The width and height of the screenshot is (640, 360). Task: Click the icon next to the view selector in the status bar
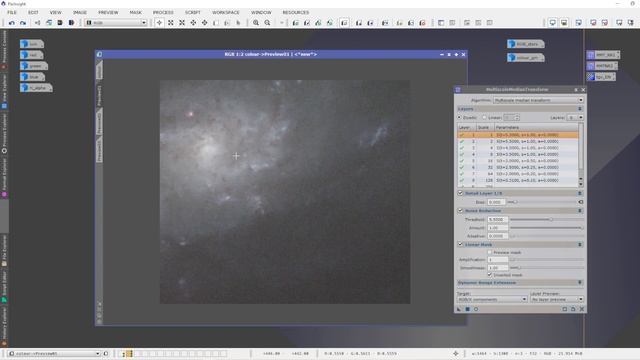coord(106,353)
